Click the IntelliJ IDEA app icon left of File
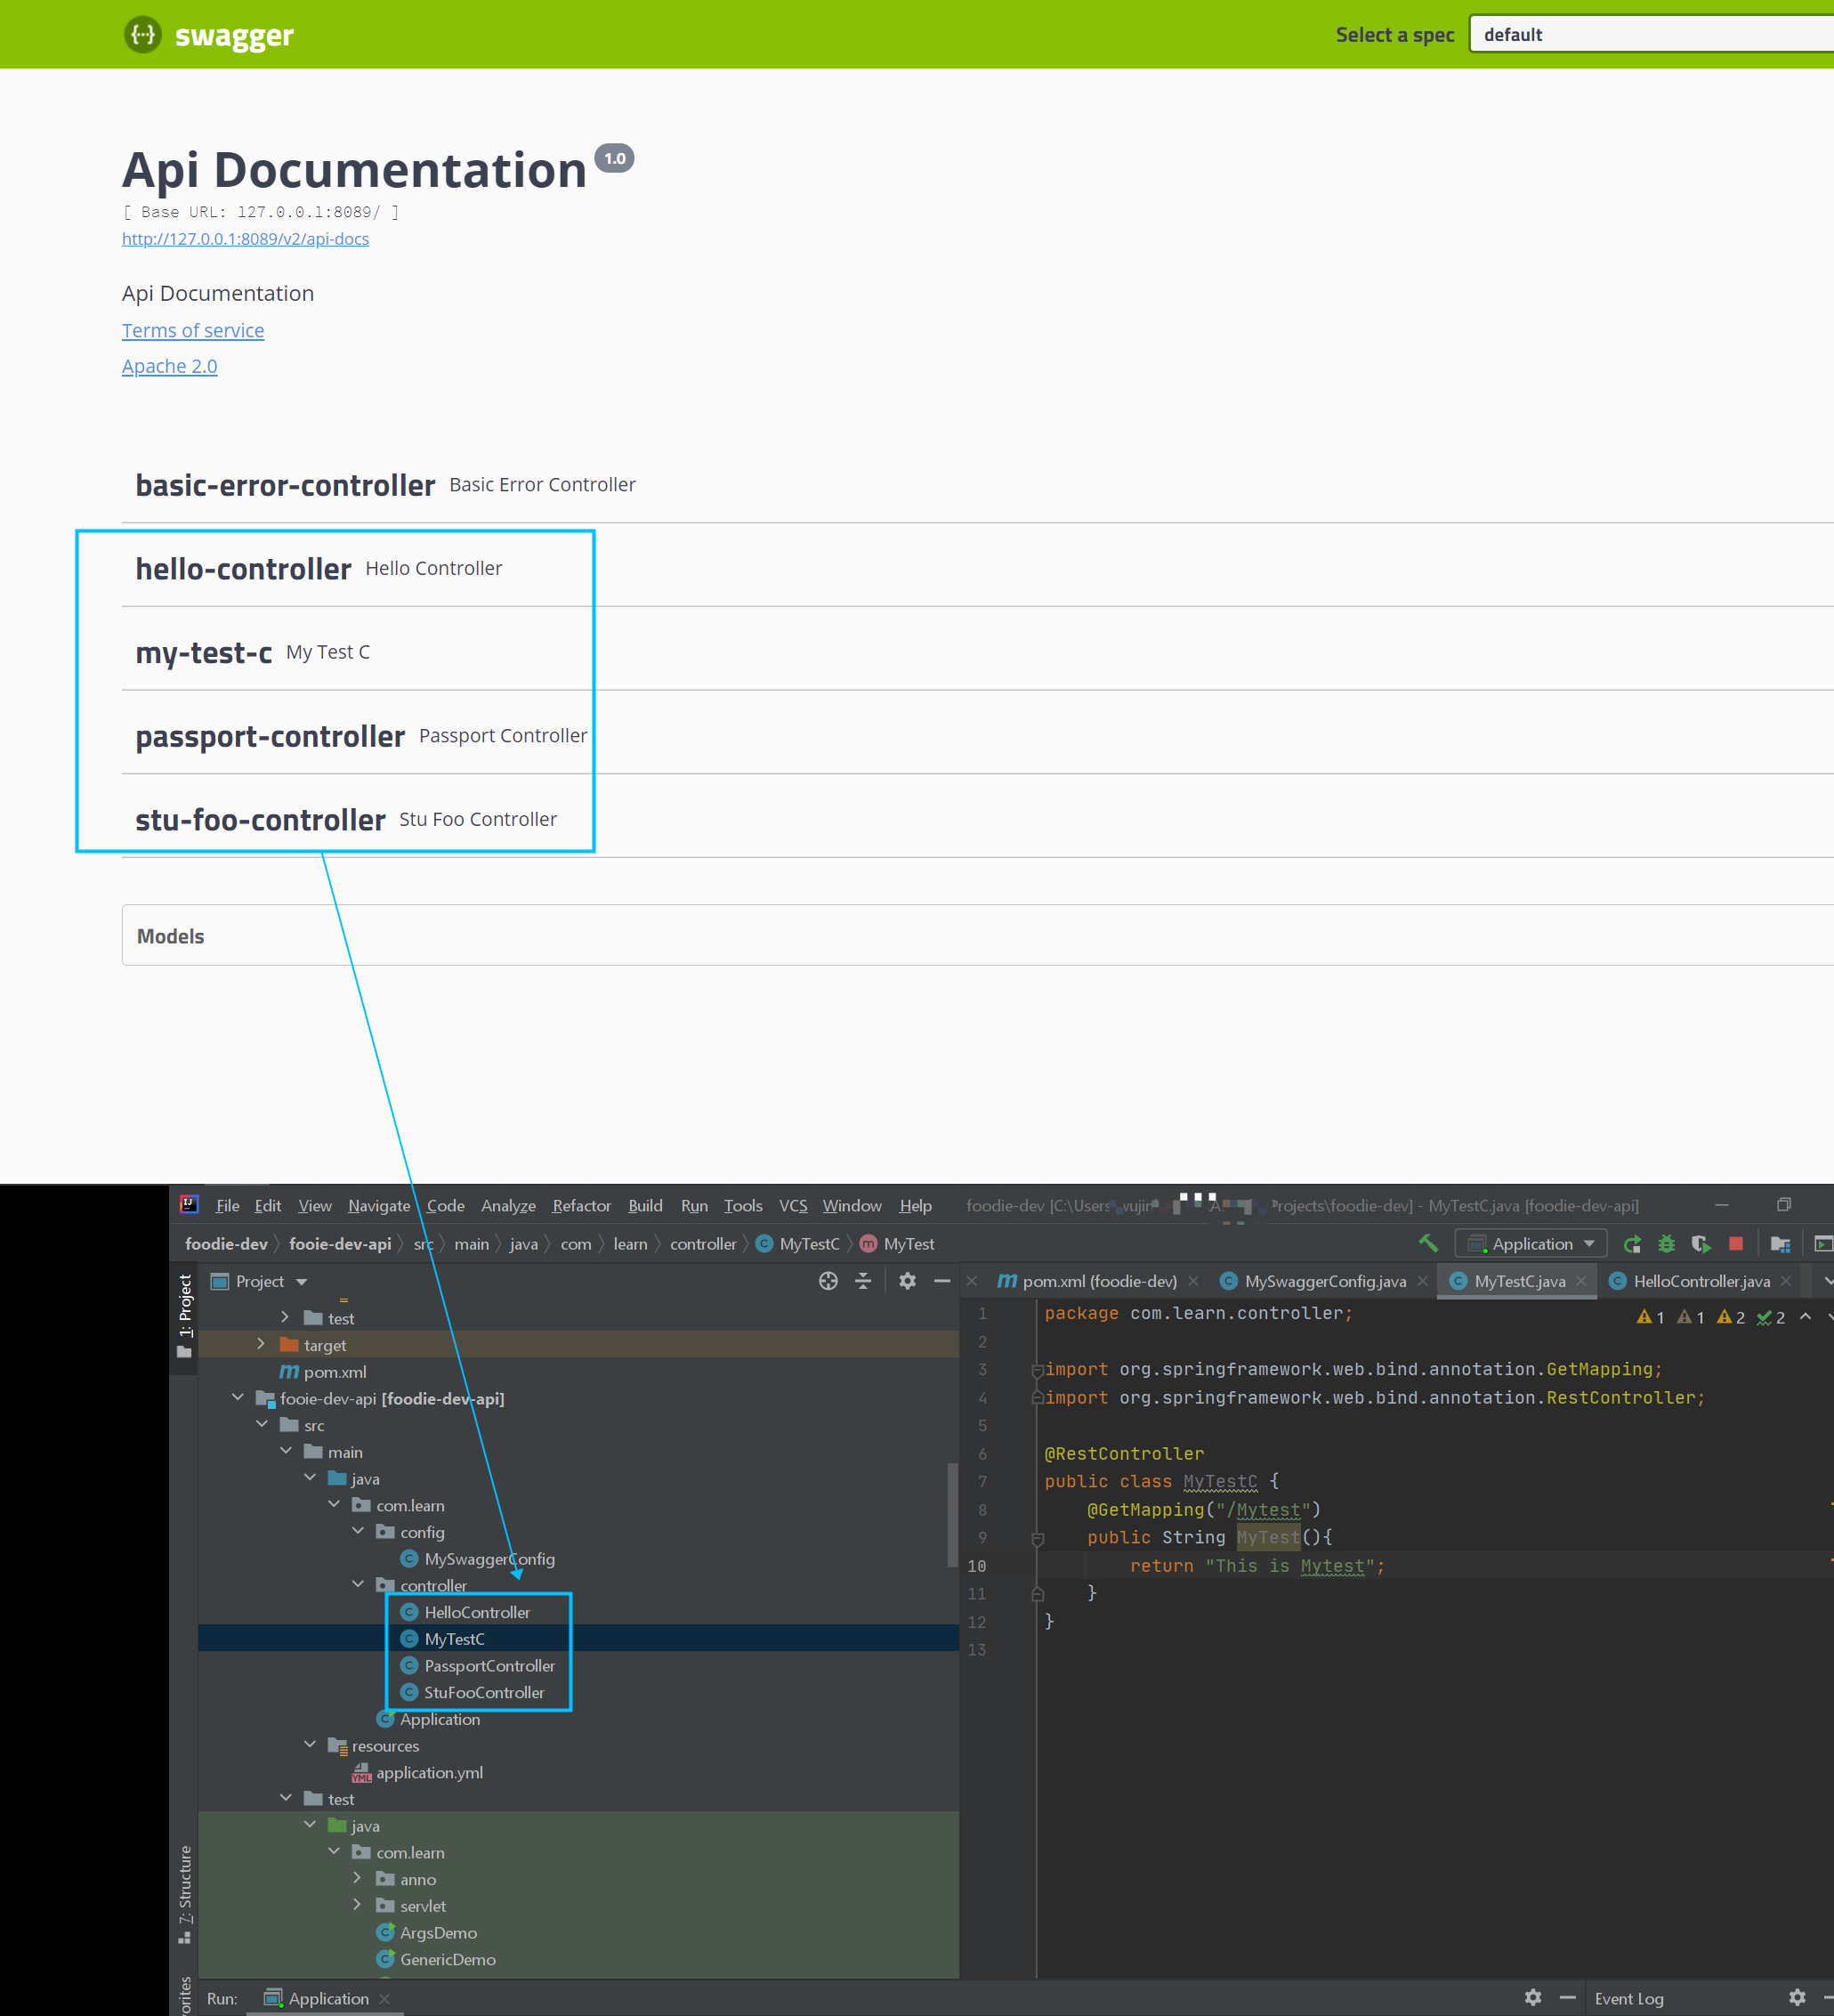 click(189, 1204)
